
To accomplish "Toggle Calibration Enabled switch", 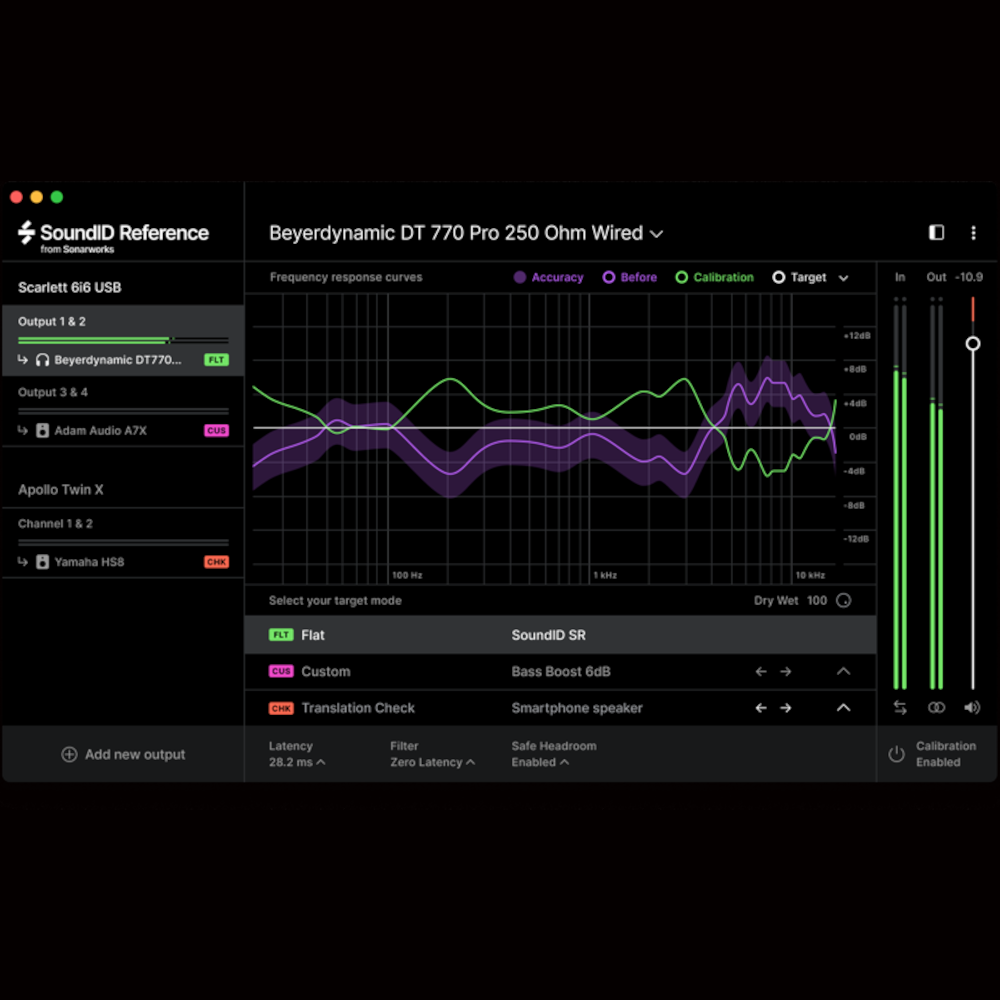I will point(932,754).
